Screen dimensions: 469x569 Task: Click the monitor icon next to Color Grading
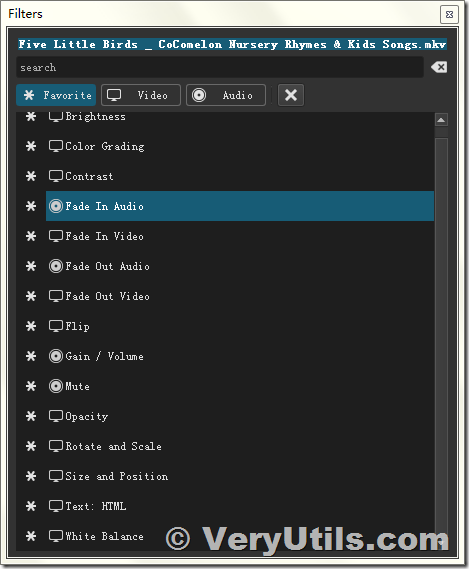point(56,146)
